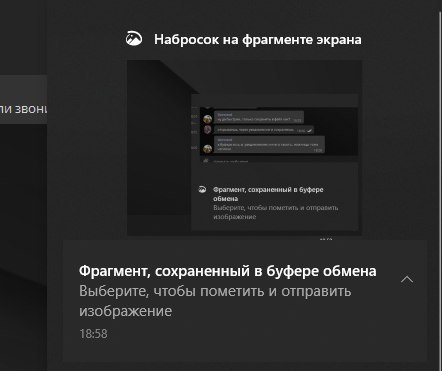
Task: Click 'Выберите, чтобы пометить и отправить изображение'
Action: 215,301
